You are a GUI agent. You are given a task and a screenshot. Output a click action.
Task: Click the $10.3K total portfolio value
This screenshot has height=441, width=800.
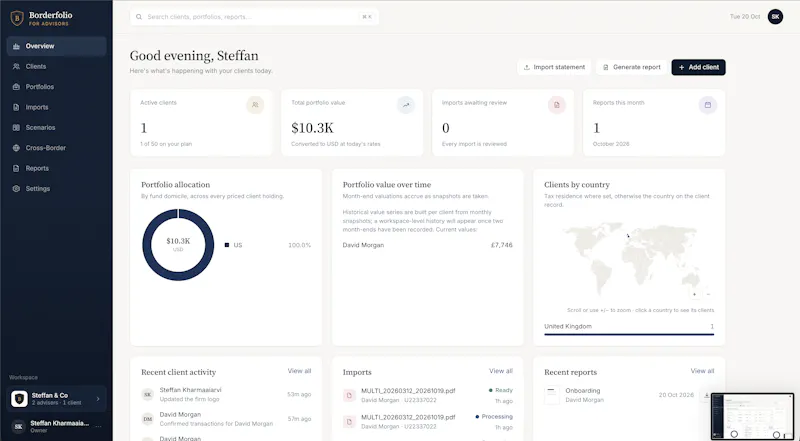point(312,128)
